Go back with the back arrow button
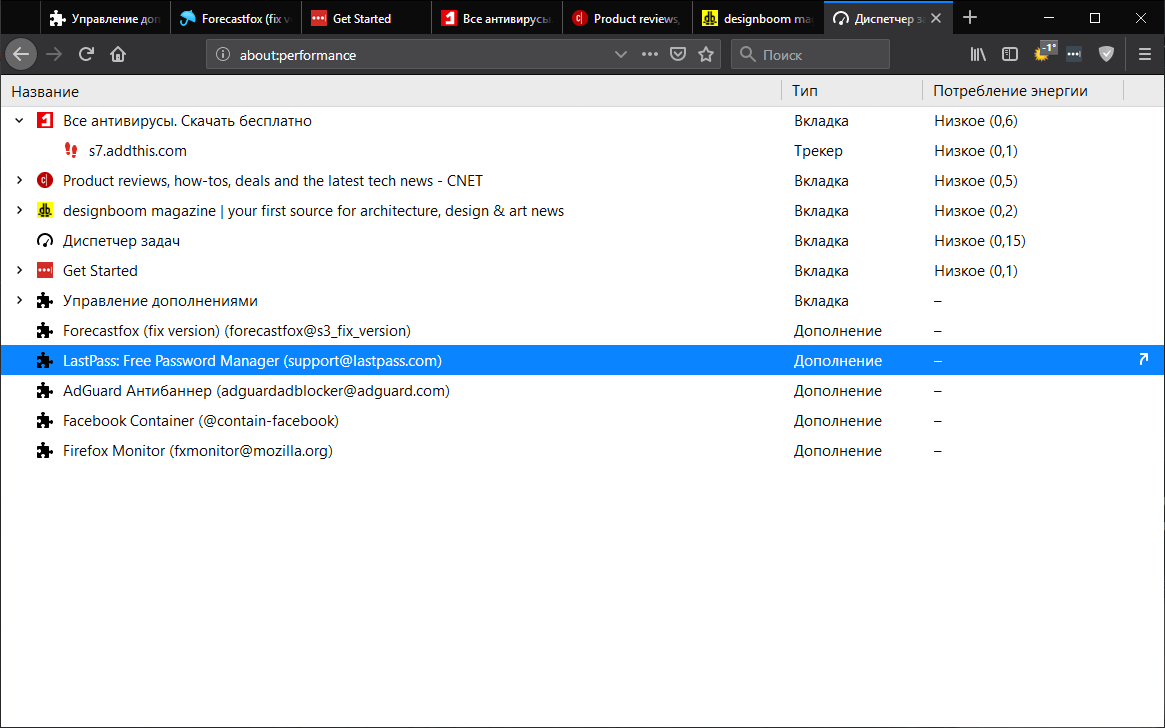This screenshot has height=728, width=1165. point(21,54)
